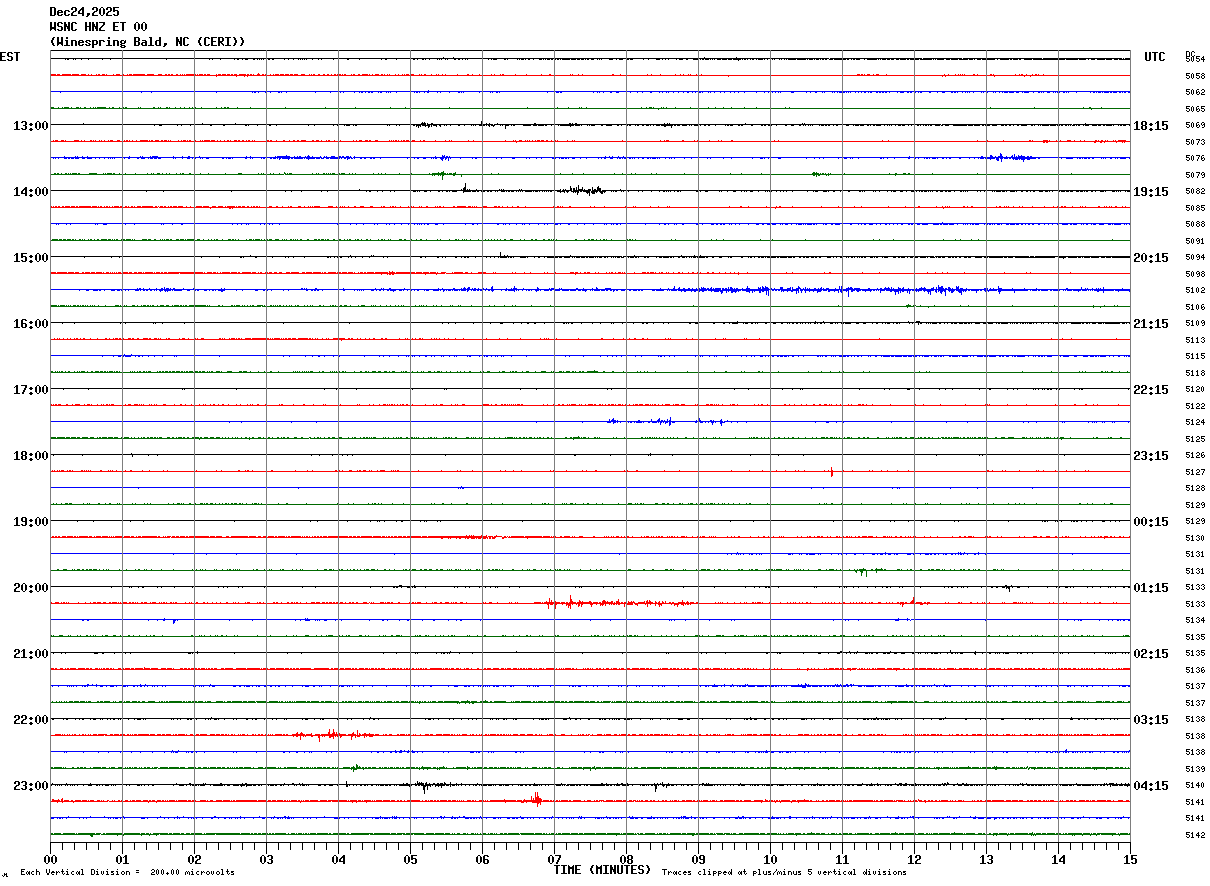1210x886 pixels.
Task: Click the 21:15 UTC time label
Action: (x=1151, y=324)
